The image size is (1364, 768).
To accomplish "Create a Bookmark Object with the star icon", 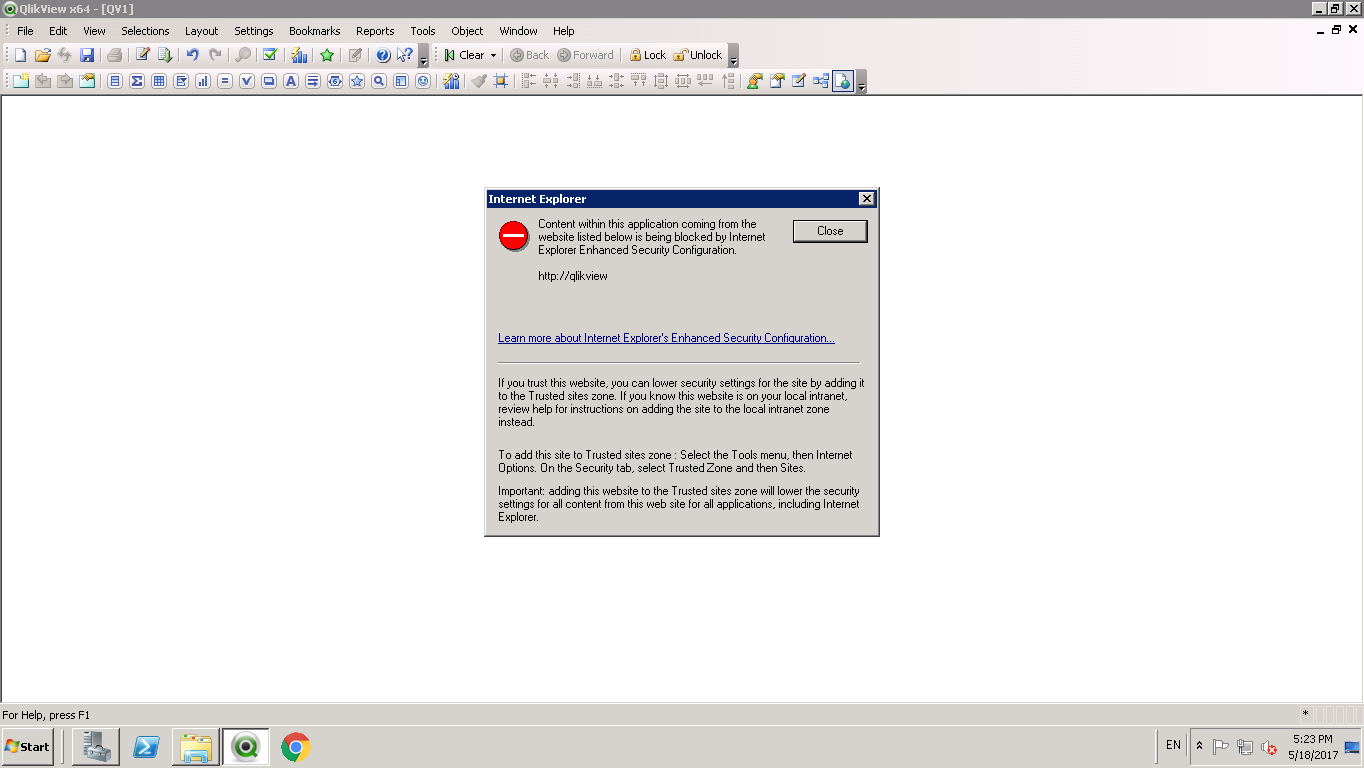I will (357, 81).
